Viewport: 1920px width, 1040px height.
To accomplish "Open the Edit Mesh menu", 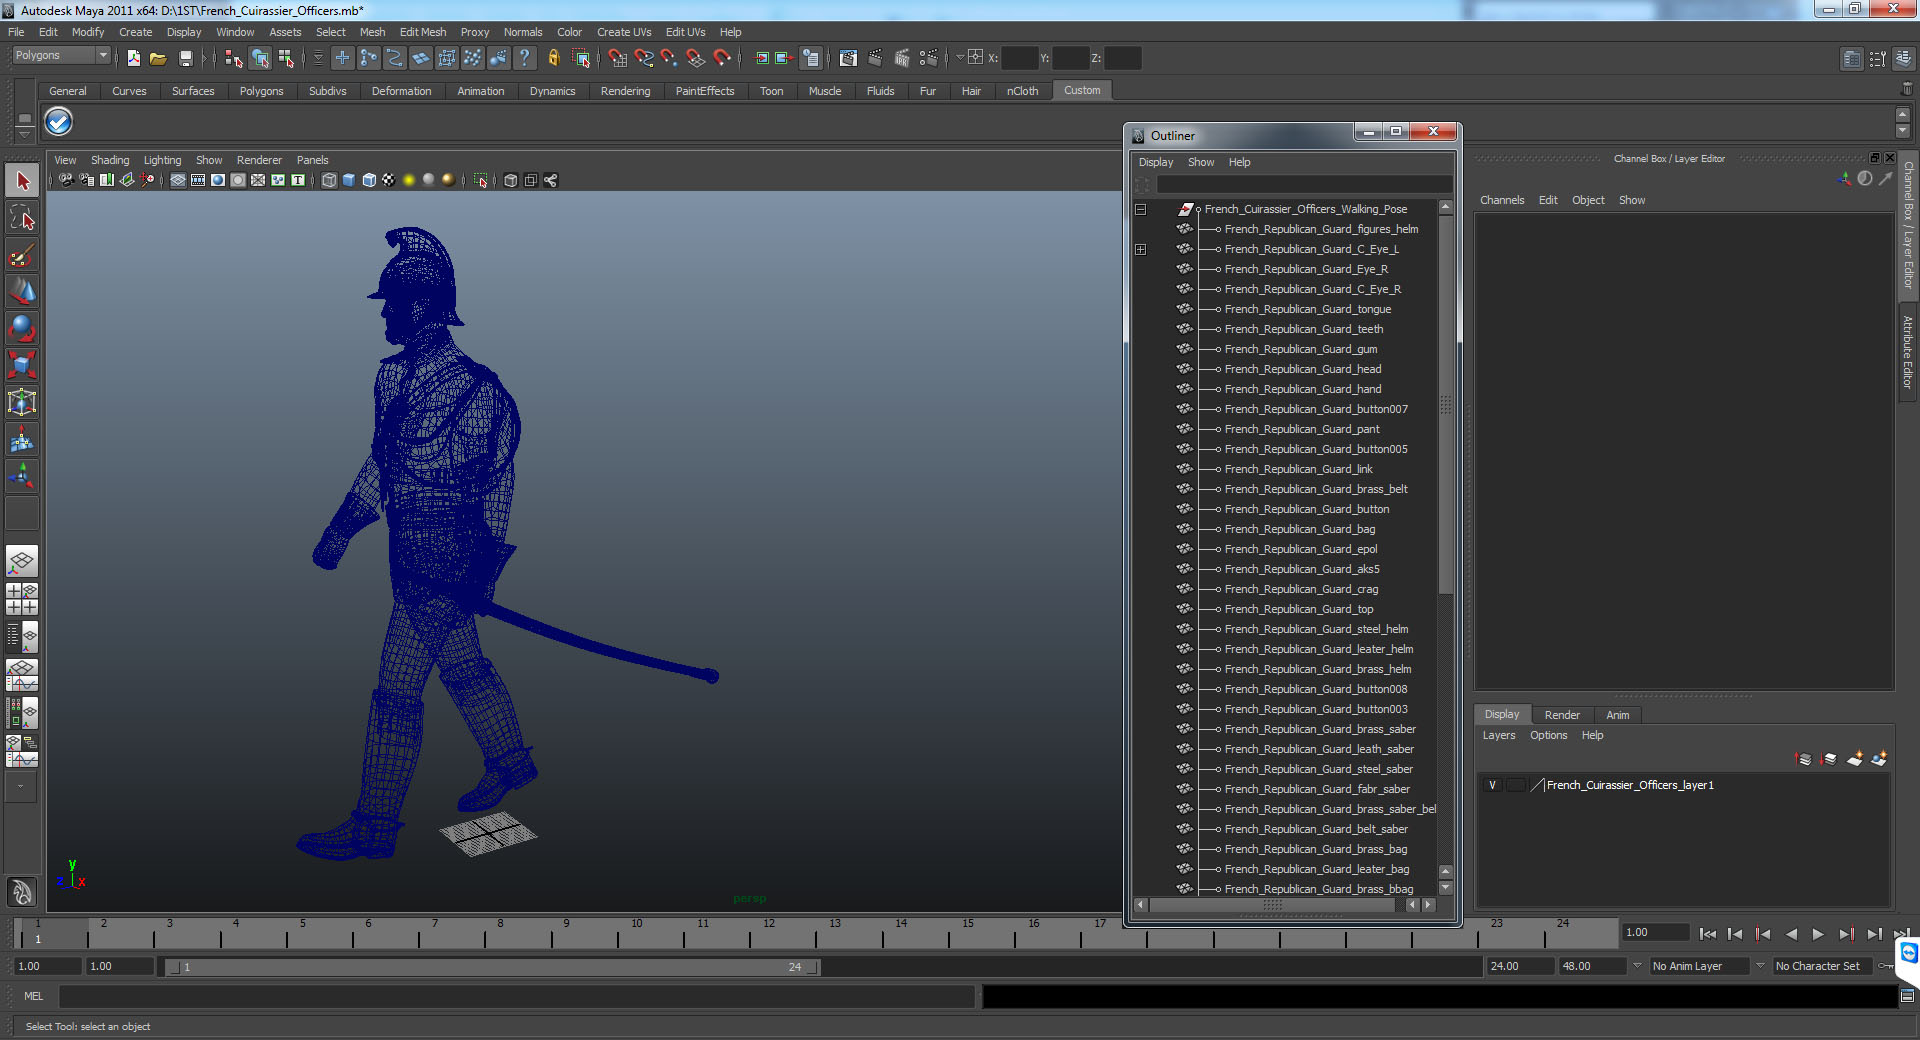I will coord(423,32).
